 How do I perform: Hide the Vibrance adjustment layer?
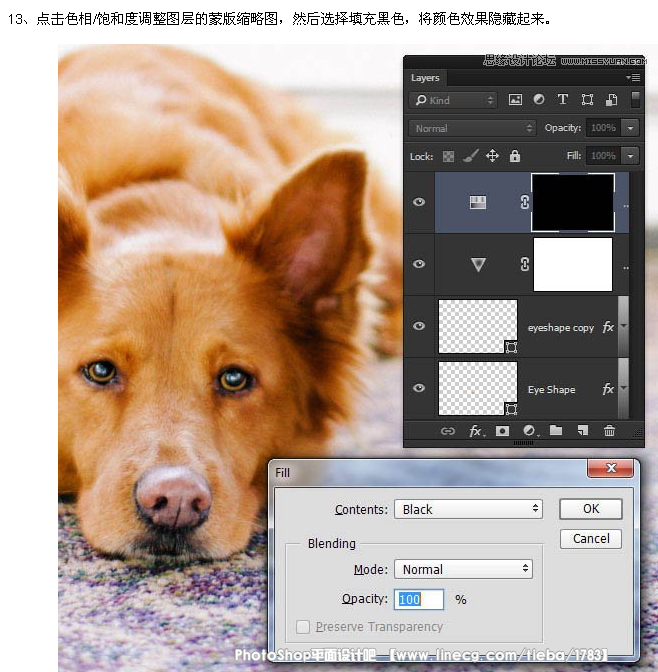[419, 264]
